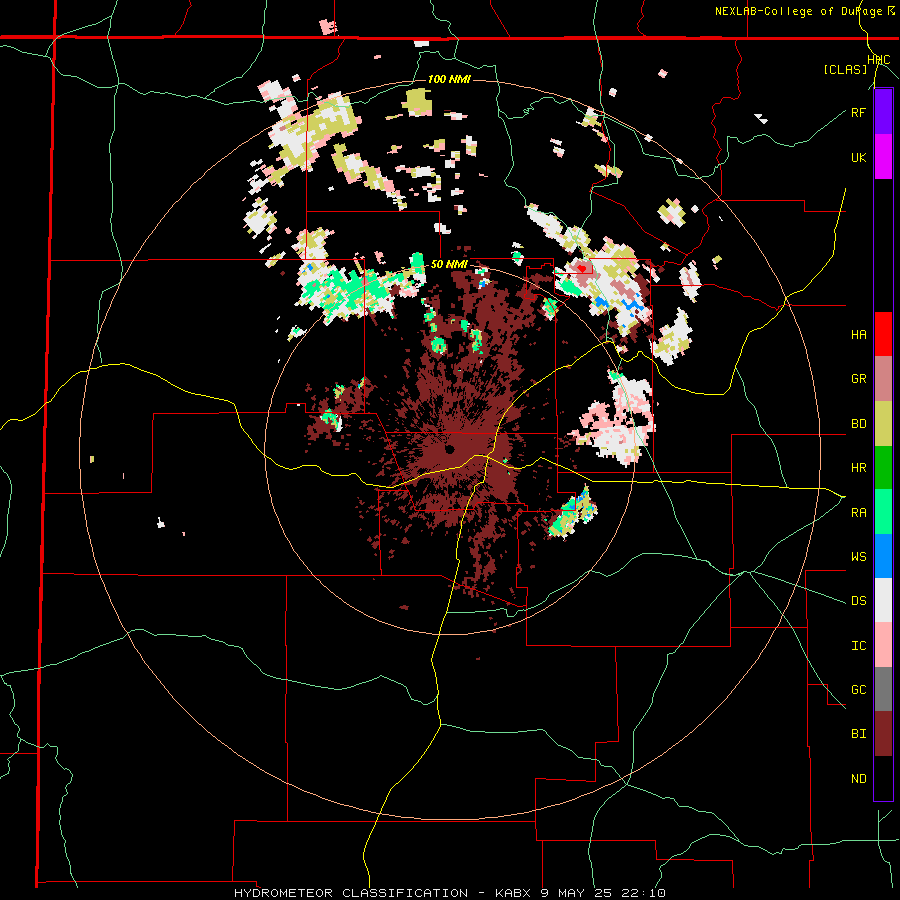Click the radar site center black dot
Image resolution: width=900 pixels, height=900 pixels.
click(x=449, y=449)
